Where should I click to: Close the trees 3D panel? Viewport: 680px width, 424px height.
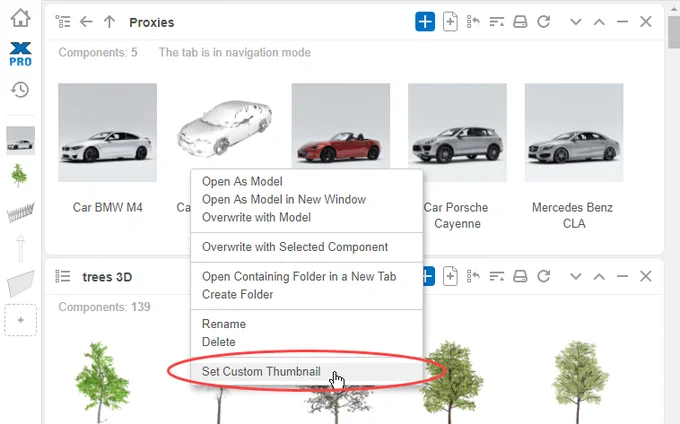(x=646, y=276)
